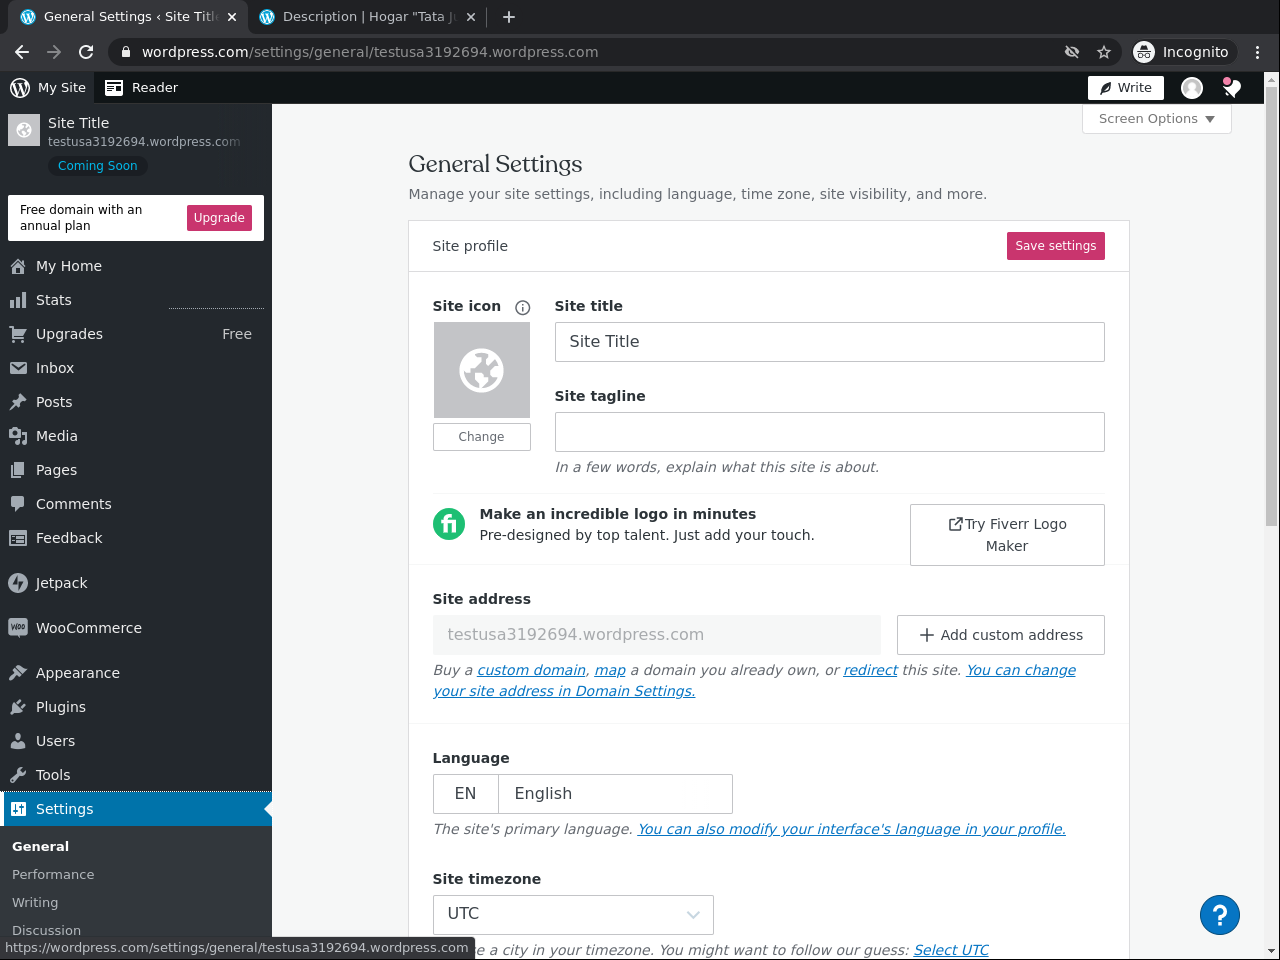Viewport: 1280px width, 960px height.
Task: Click the Media icon in sidebar
Action: pyautogui.click(x=18, y=436)
